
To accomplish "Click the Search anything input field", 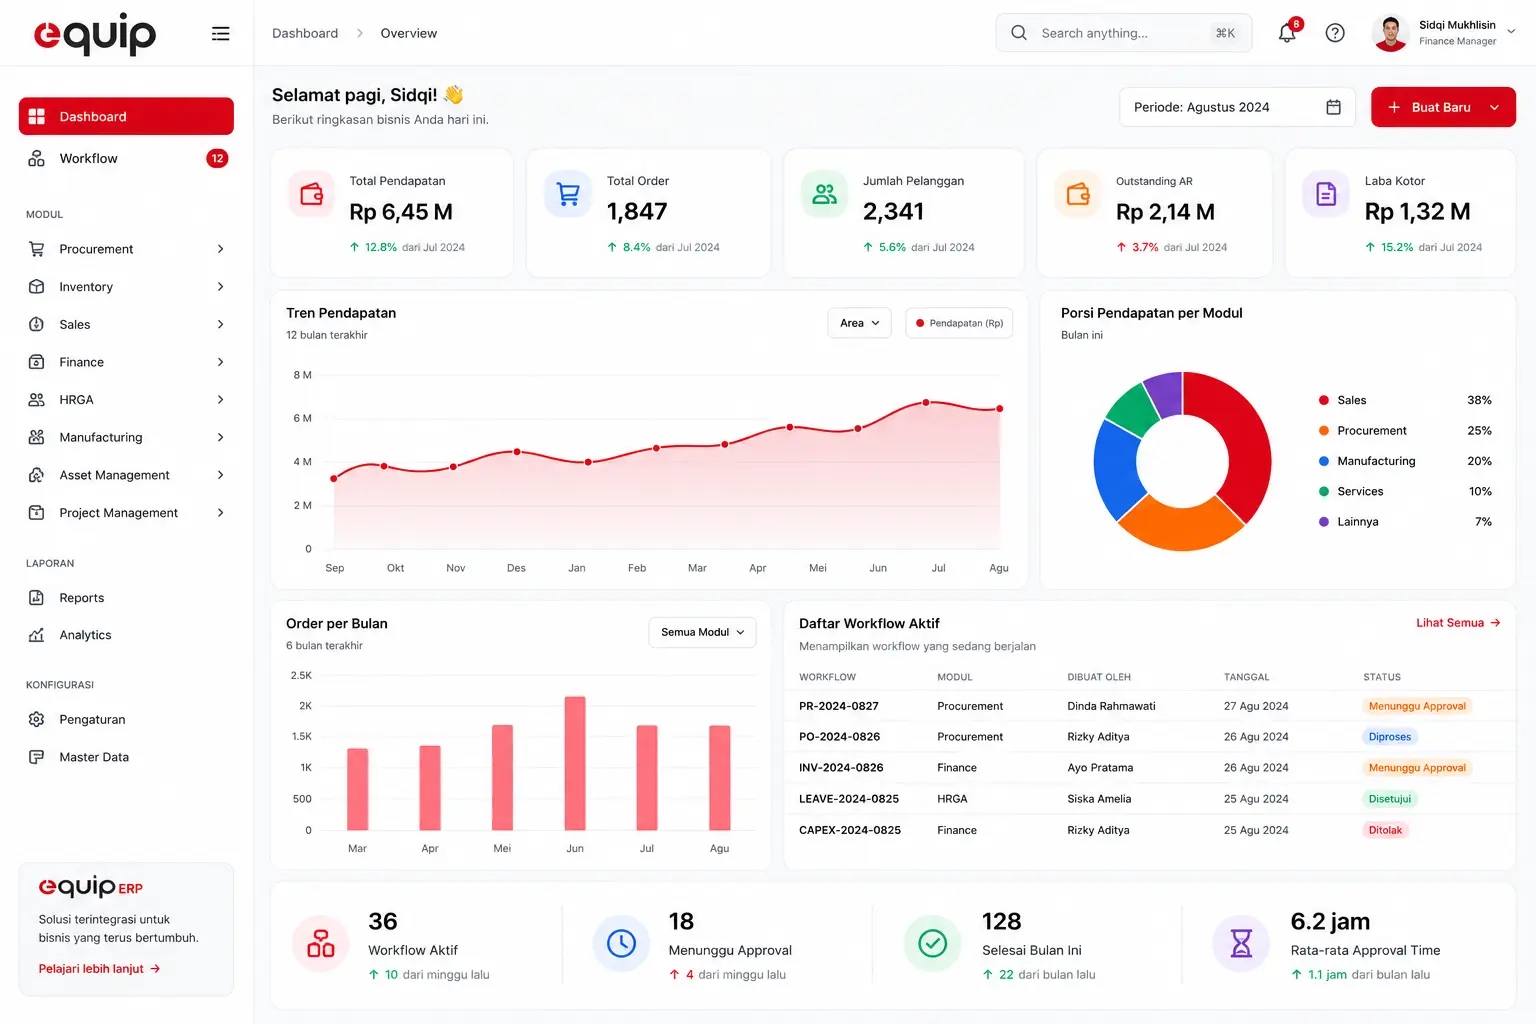I will click(1124, 33).
